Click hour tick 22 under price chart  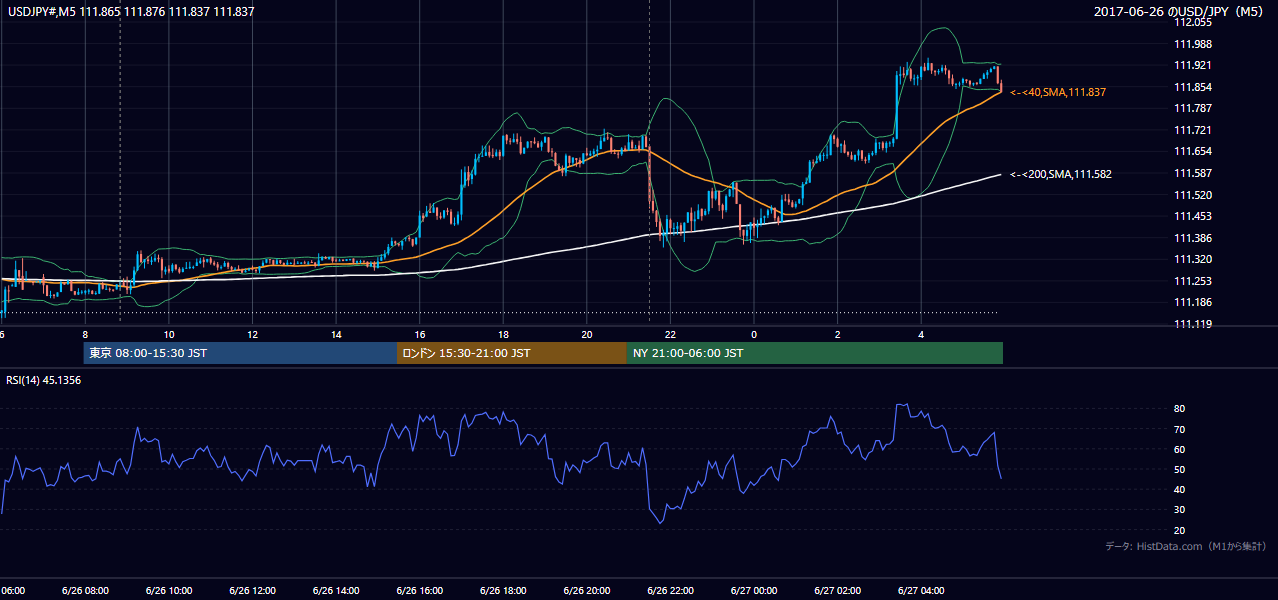pyautogui.click(x=670, y=334)
